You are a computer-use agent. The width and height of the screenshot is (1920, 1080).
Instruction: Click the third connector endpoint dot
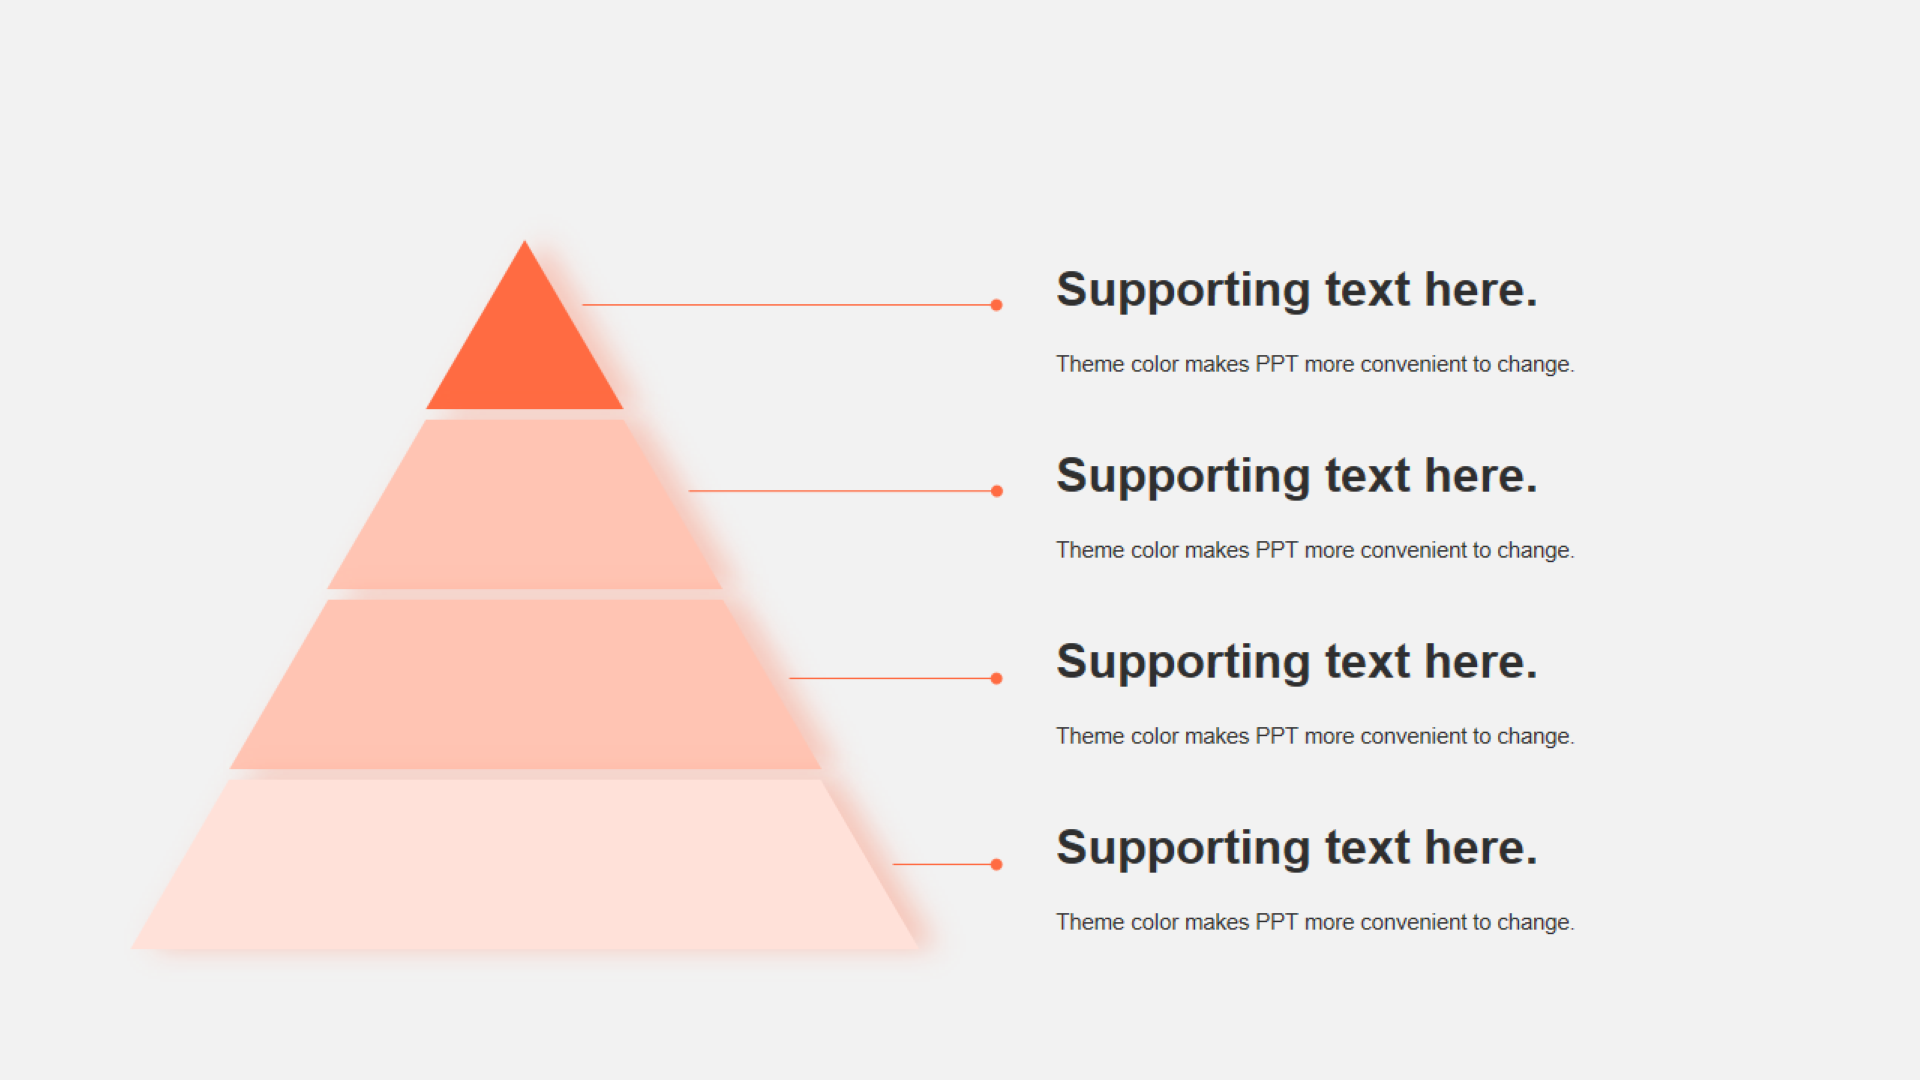coord(996,678)
